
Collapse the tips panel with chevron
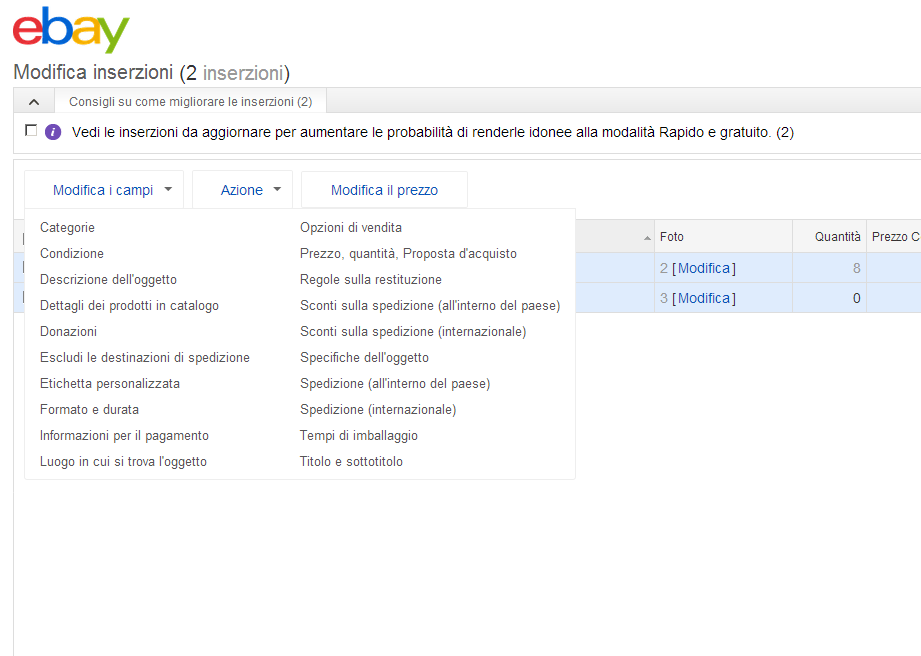(33, 101)
